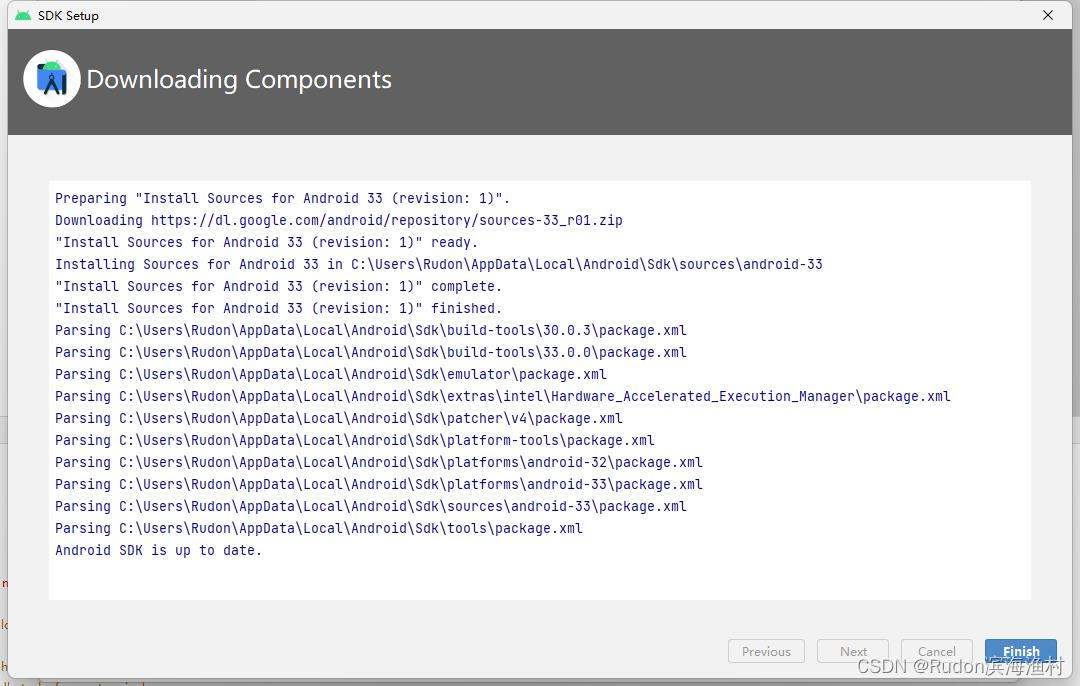Click the android-32 platforms log line
The image size is (1080, 686).
pos(378,462)
